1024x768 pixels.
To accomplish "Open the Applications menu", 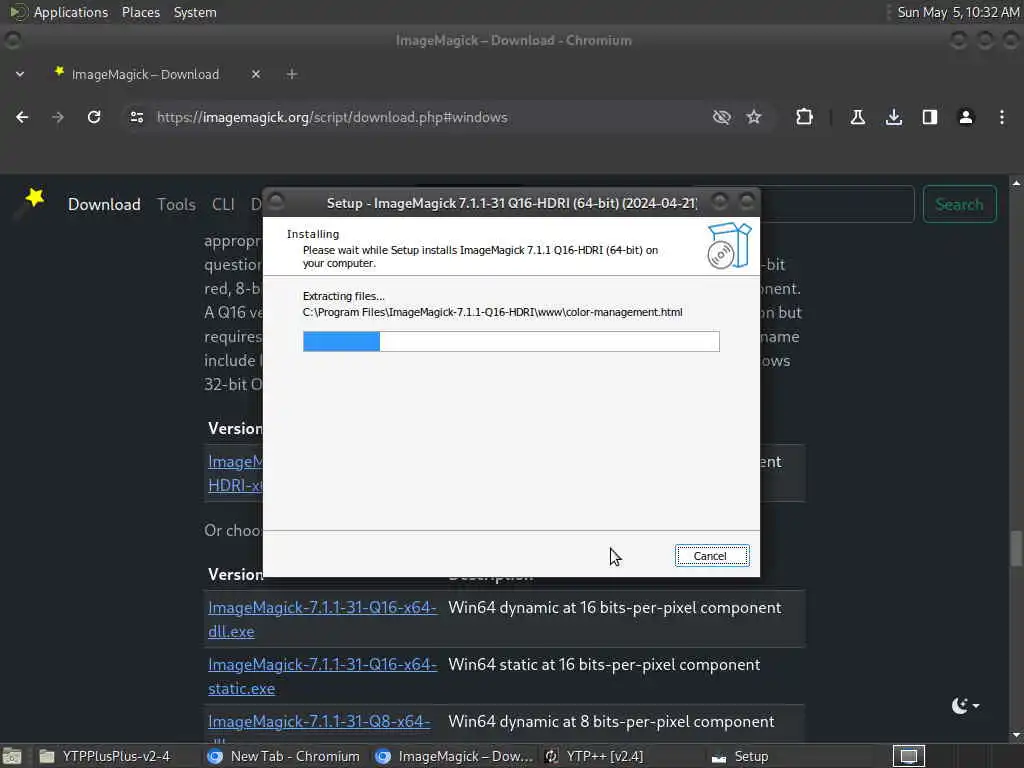I will (x=71, y=12).
